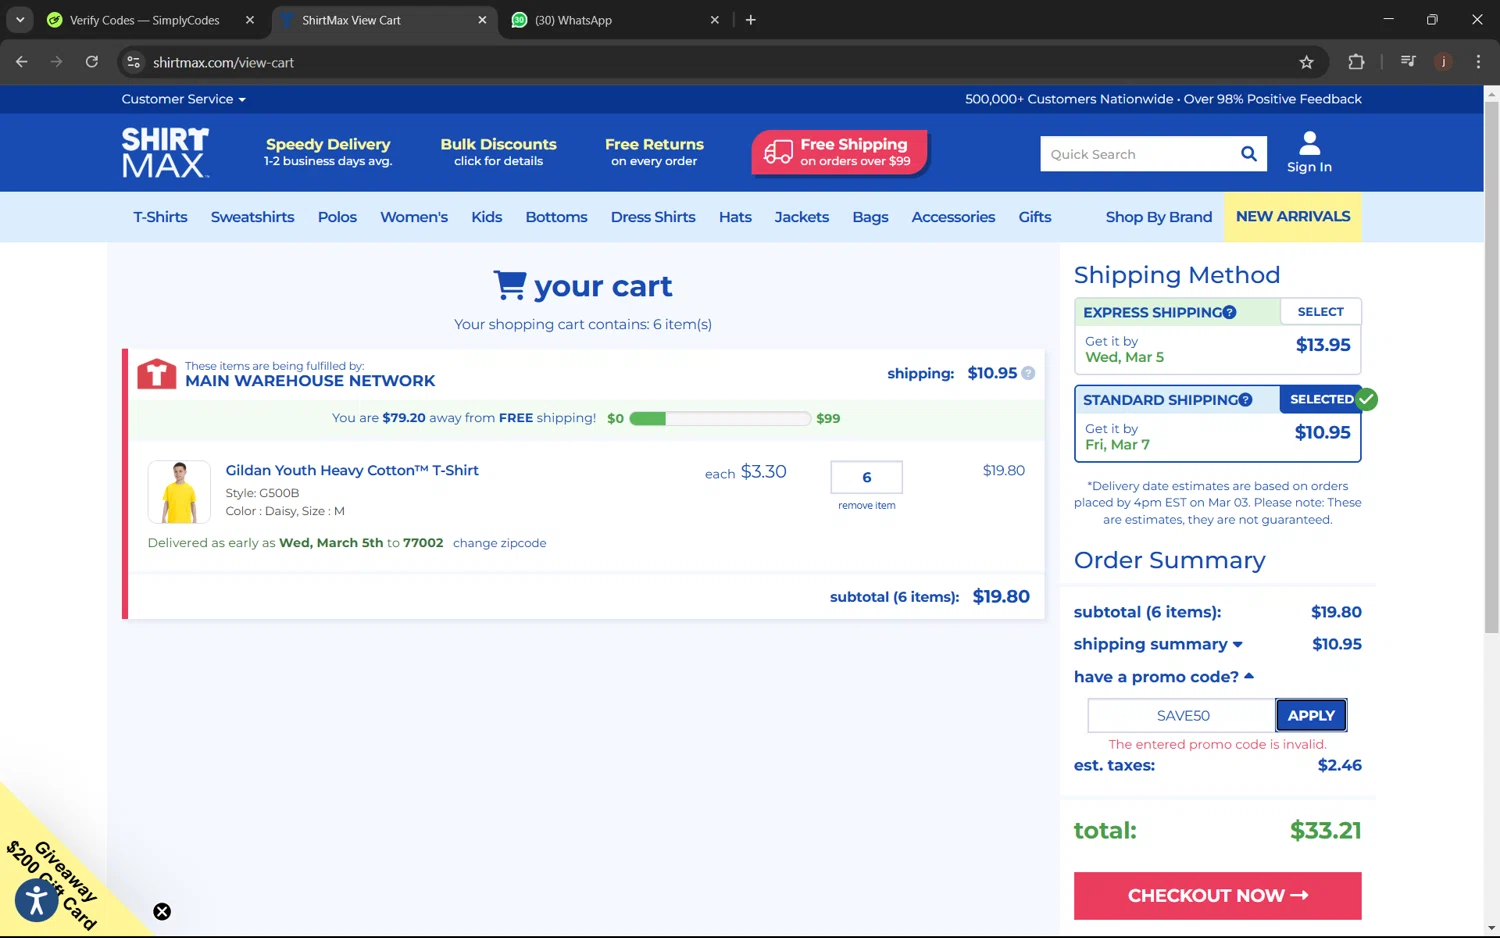
Task: Click the Free Returns banner
Action: pyautogui.click(x=654, y=152)
